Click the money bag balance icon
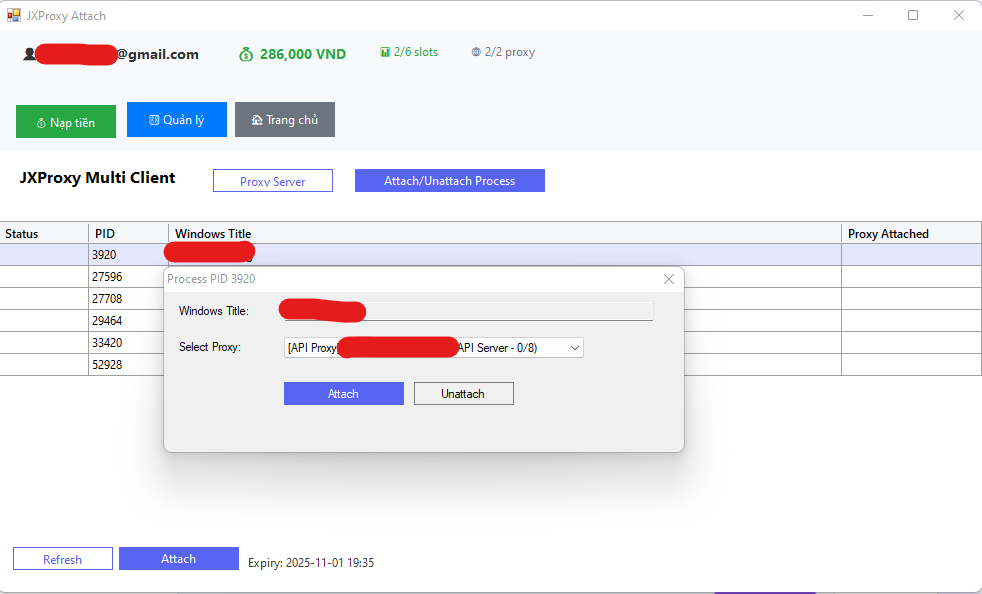Viewport: 982px width, 594px height. coord(246,55)
